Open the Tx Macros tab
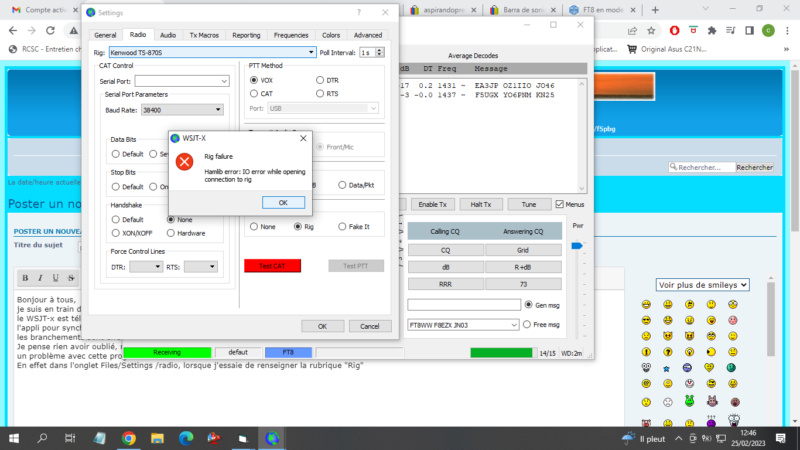The width and height of the screenshot is (800, 450). tap(204, 35)
